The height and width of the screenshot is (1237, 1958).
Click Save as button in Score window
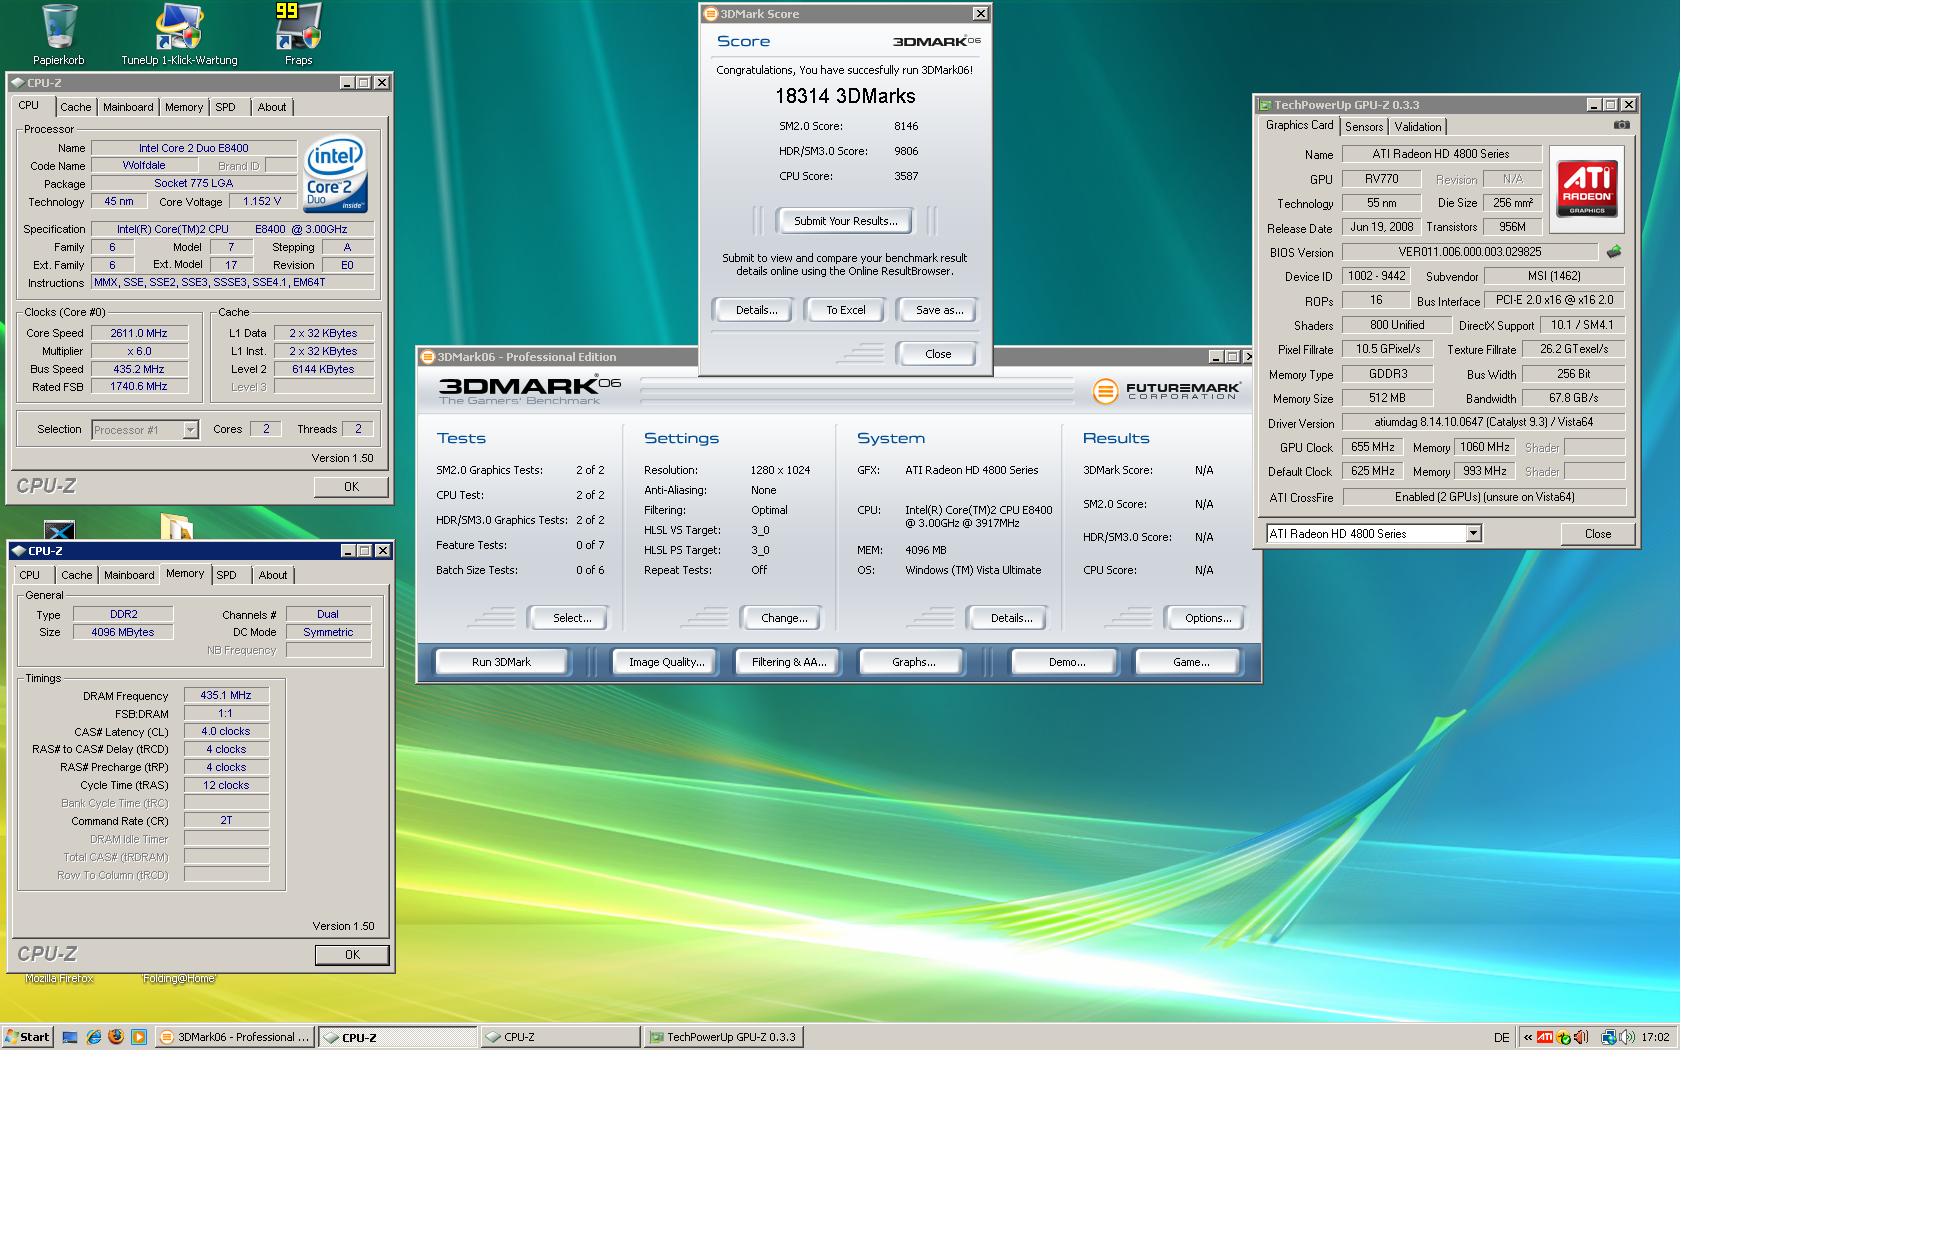click(x=939, y=310)
